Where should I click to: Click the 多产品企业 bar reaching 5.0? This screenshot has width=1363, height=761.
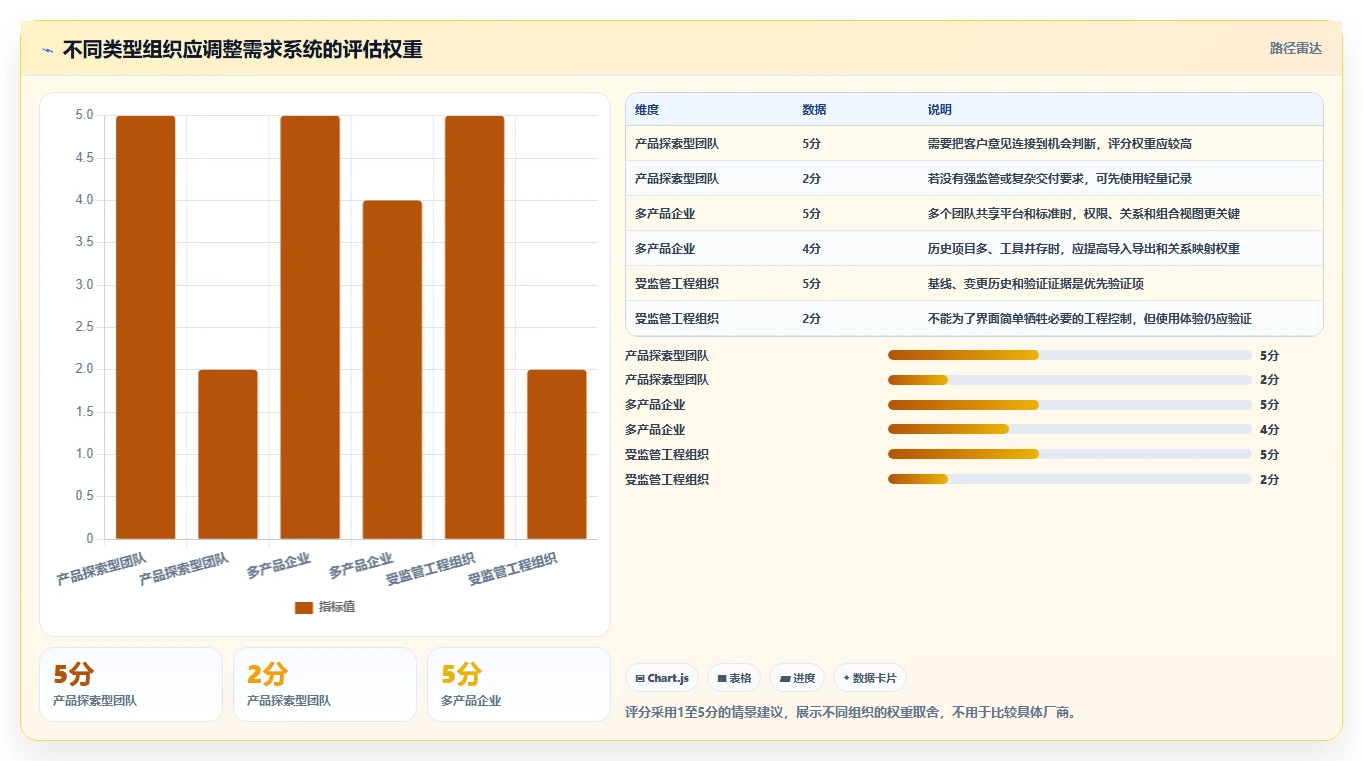pos(310,327)
